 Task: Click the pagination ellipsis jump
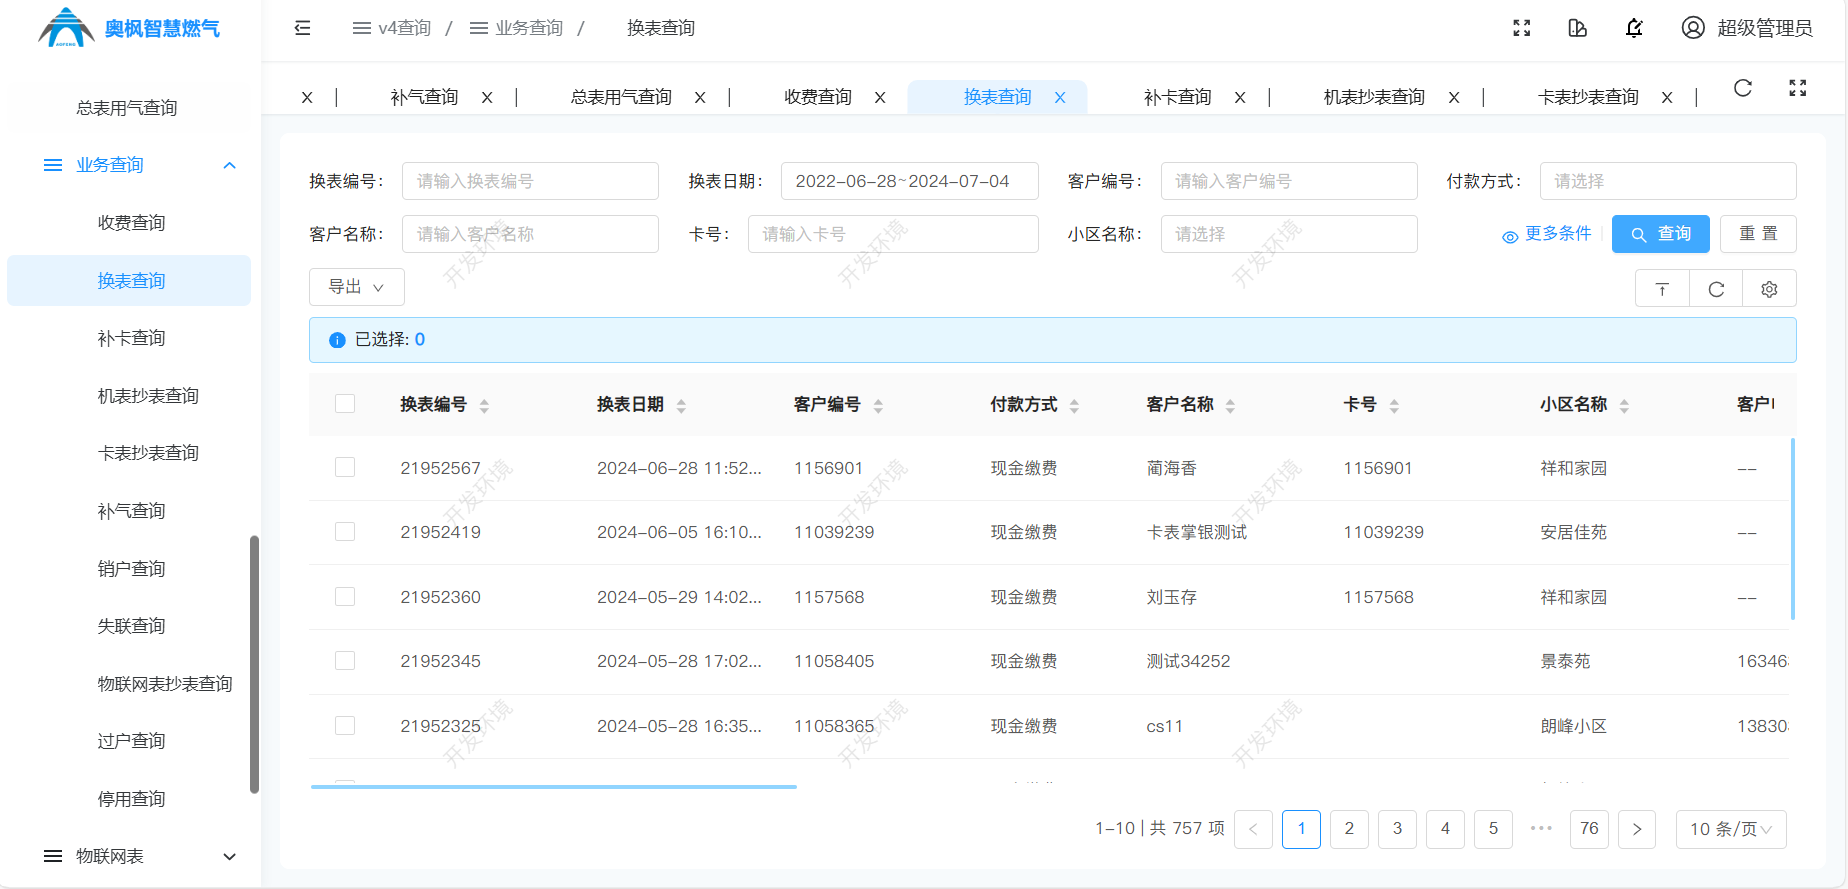[x=1541, y=828]
